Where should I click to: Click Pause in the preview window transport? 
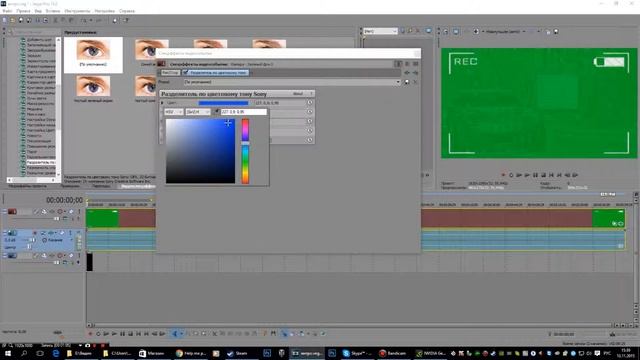[x=536, y=175]
